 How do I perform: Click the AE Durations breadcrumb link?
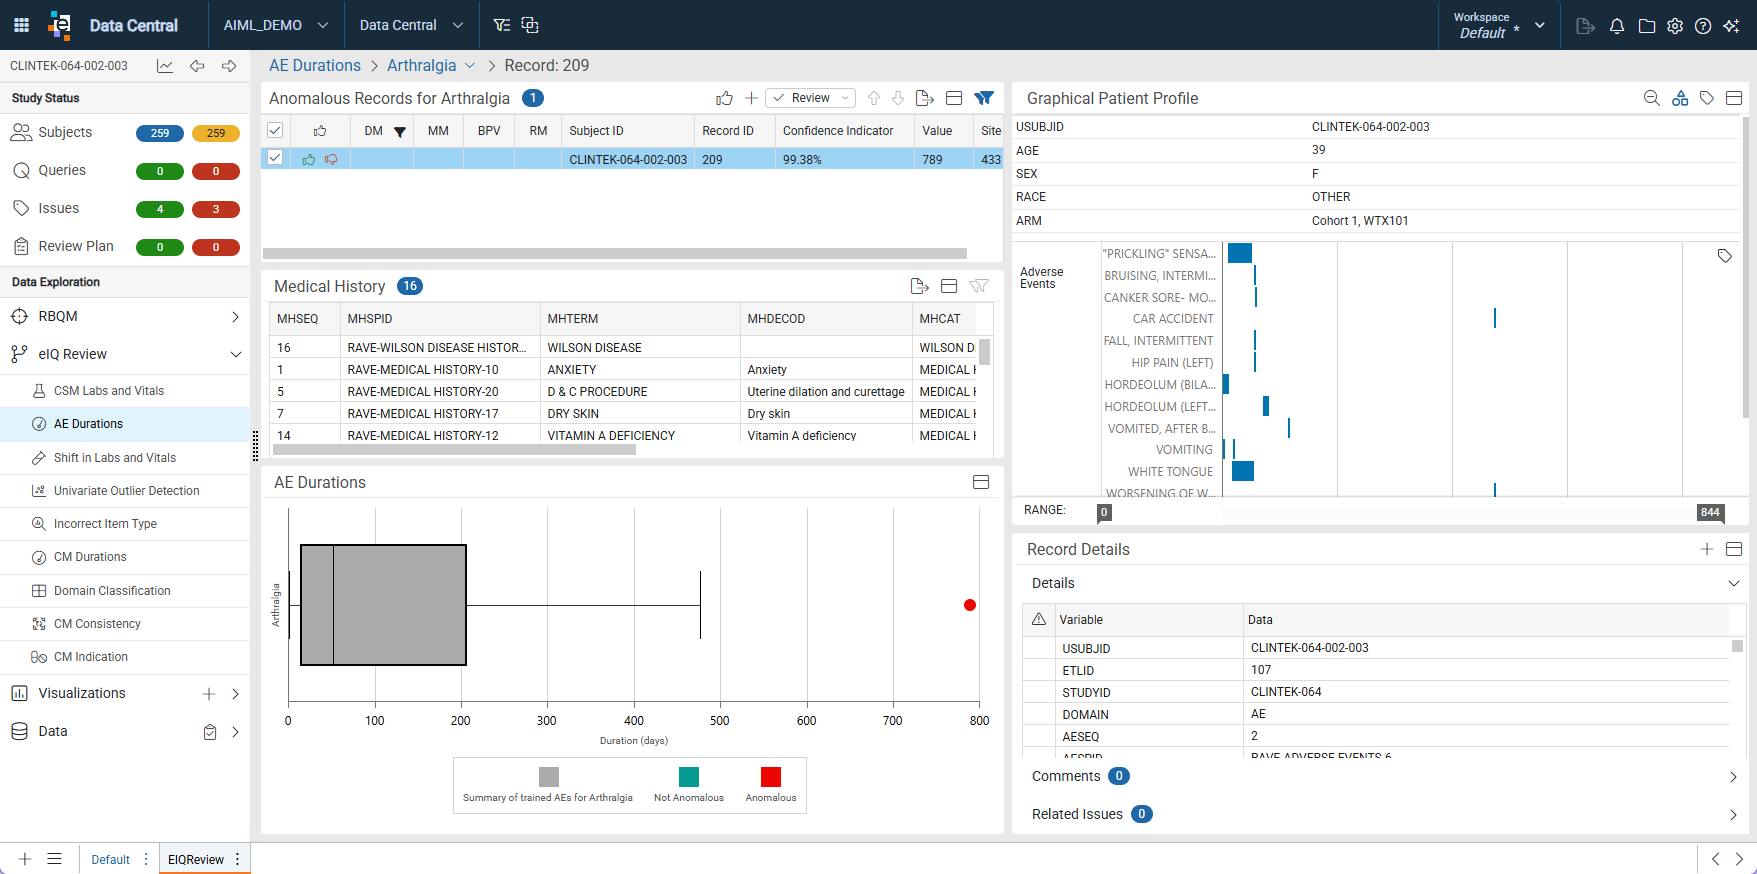pos(315,65)
